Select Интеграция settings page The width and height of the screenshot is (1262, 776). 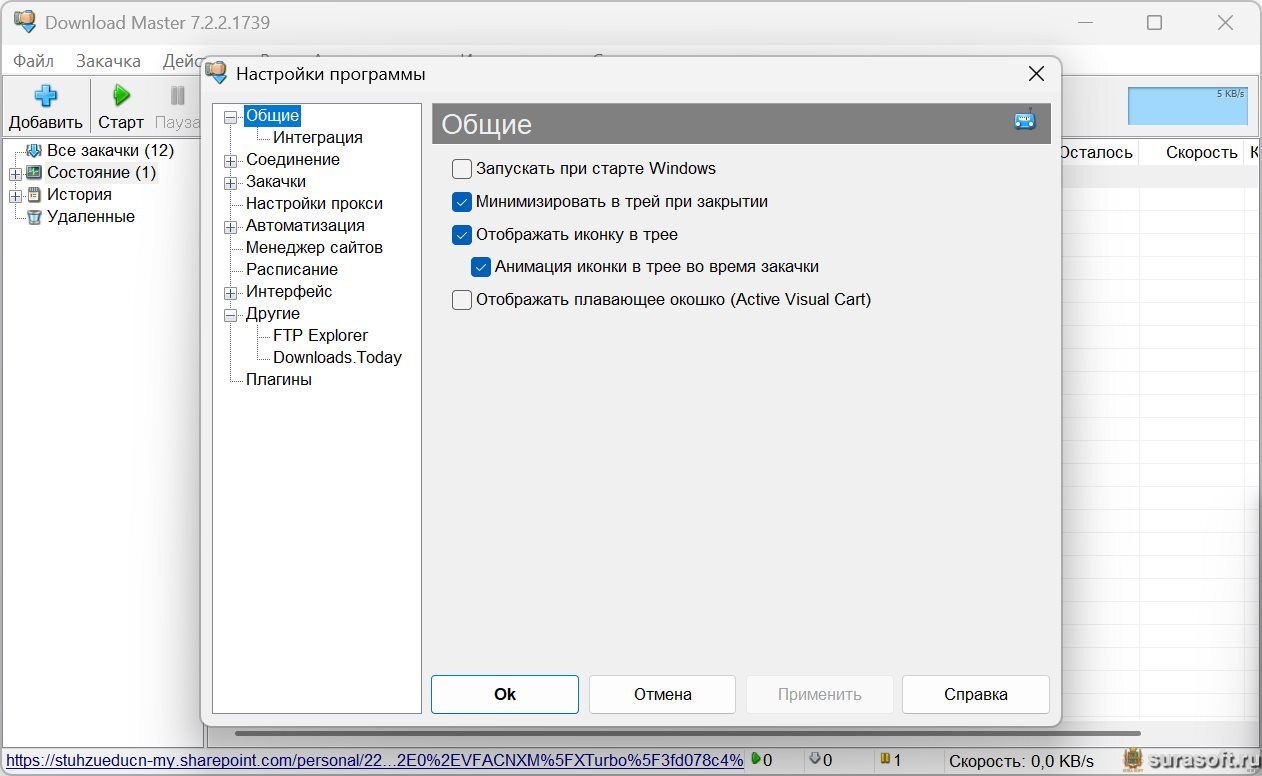click(x=318, y=138)
